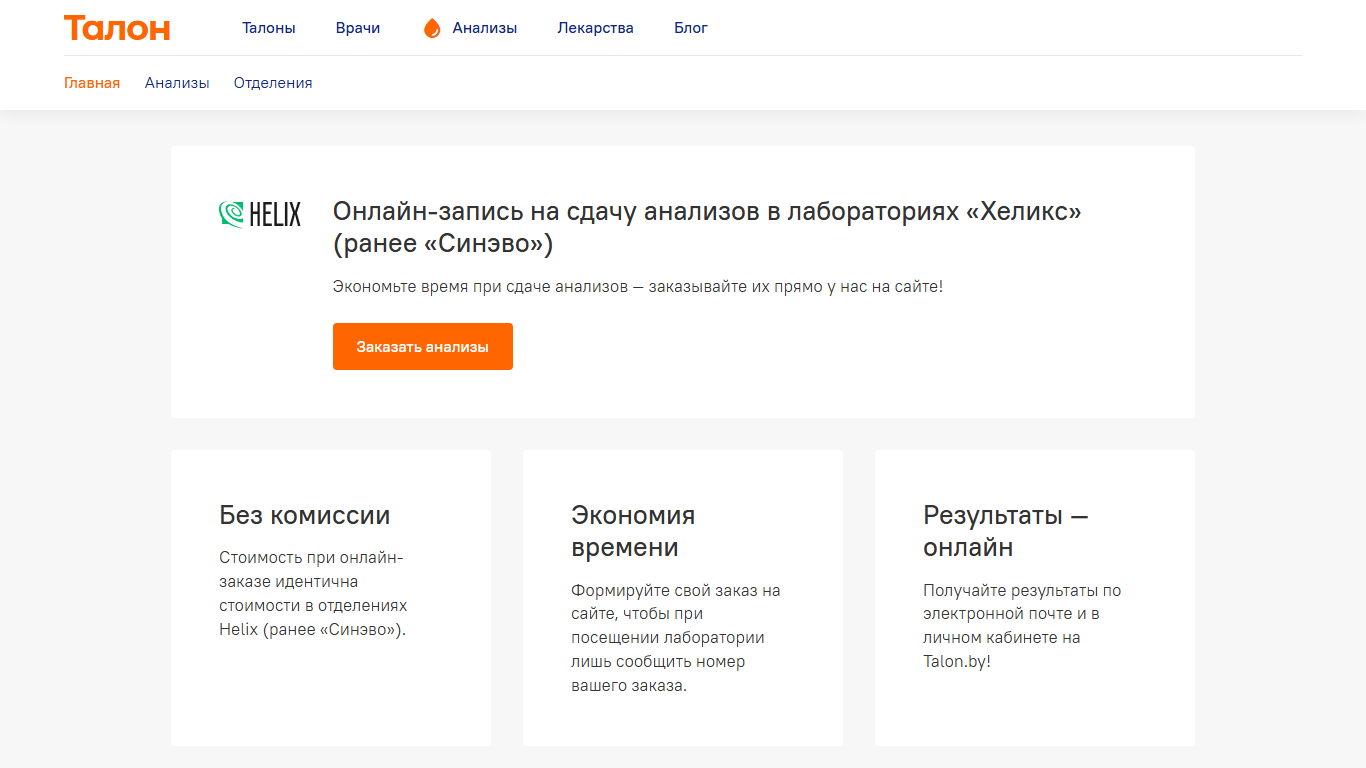Select the Отделения sub-navigation tab
The height and width of the screenshot is (768, 1366).
[x=273, y=83]
